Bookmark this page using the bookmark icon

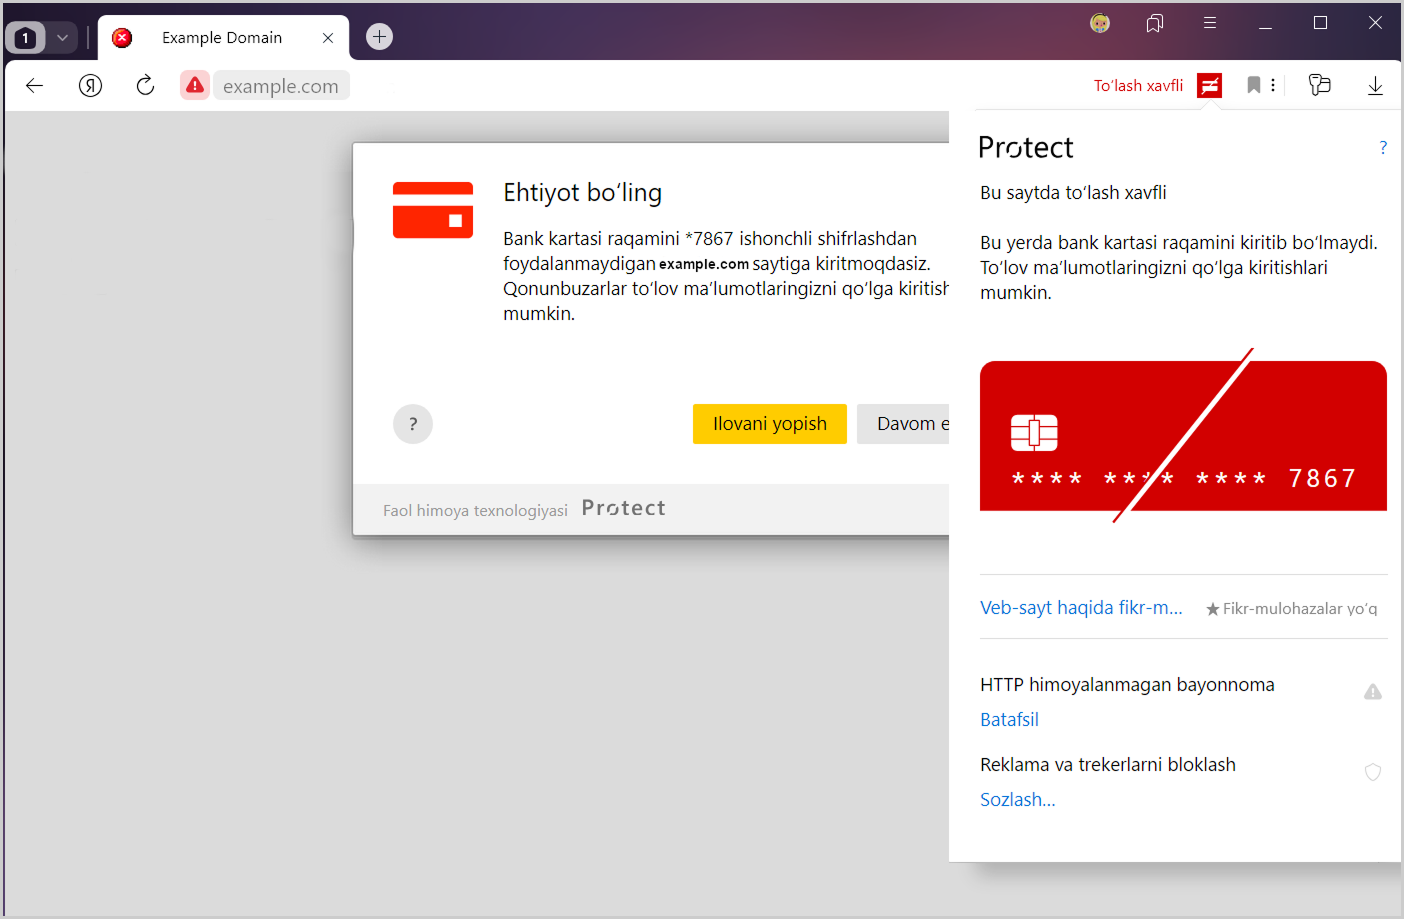(x=1253, y=86)
